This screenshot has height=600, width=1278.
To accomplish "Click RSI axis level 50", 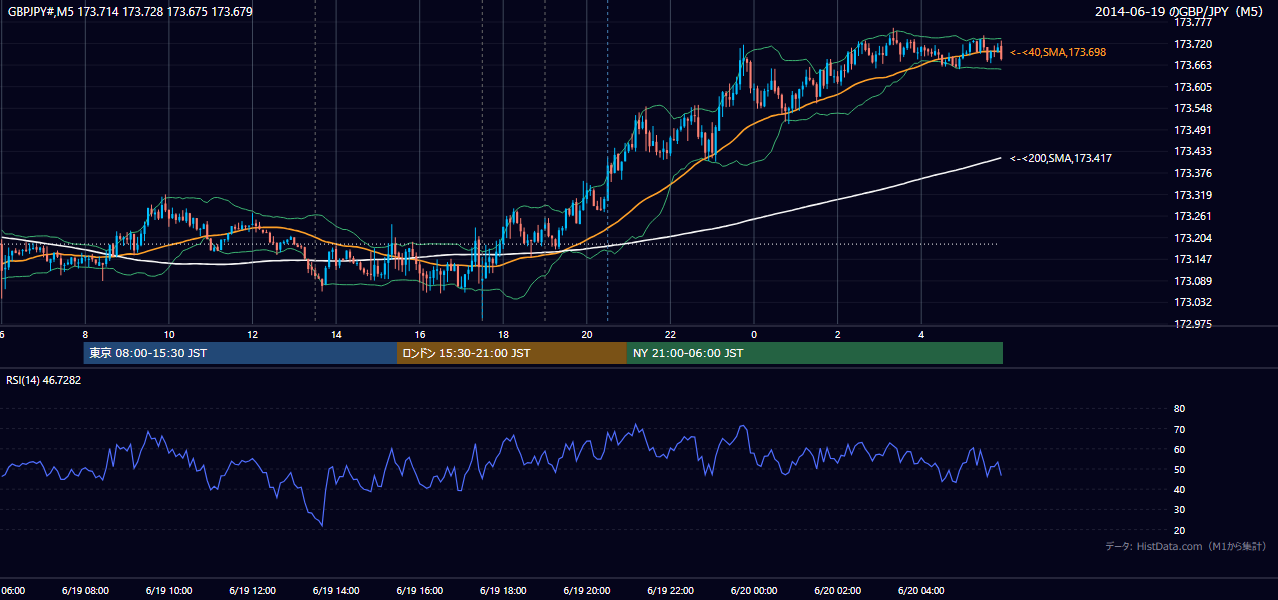I will pos(1179,469).
